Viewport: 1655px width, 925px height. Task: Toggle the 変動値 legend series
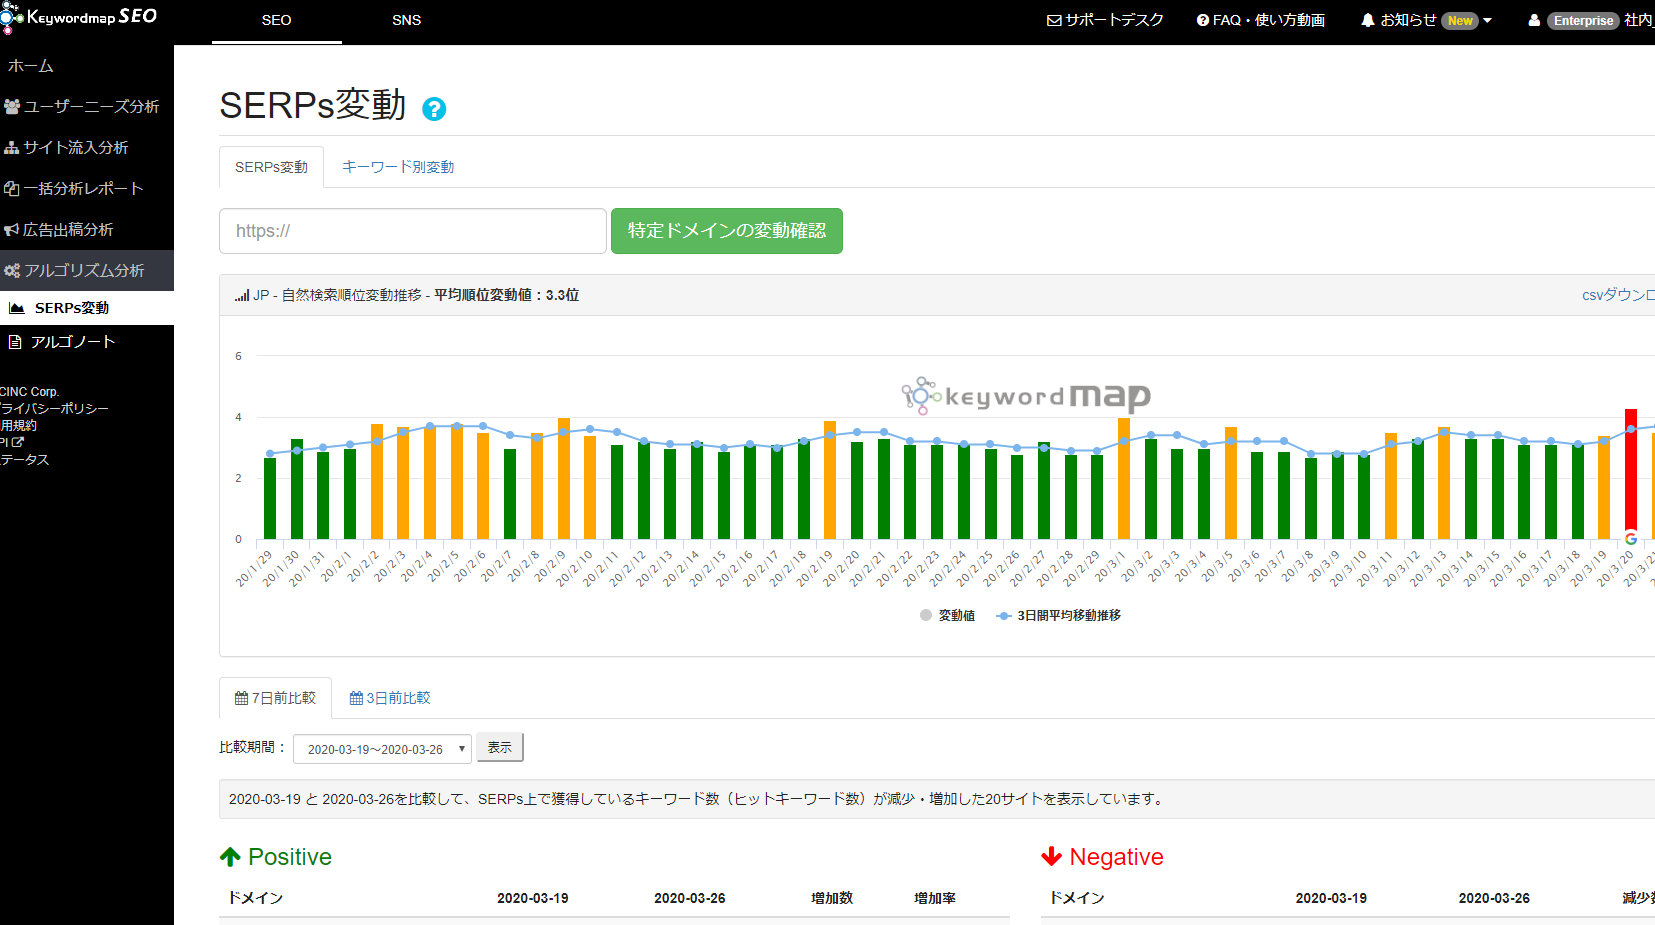(947, 616)
